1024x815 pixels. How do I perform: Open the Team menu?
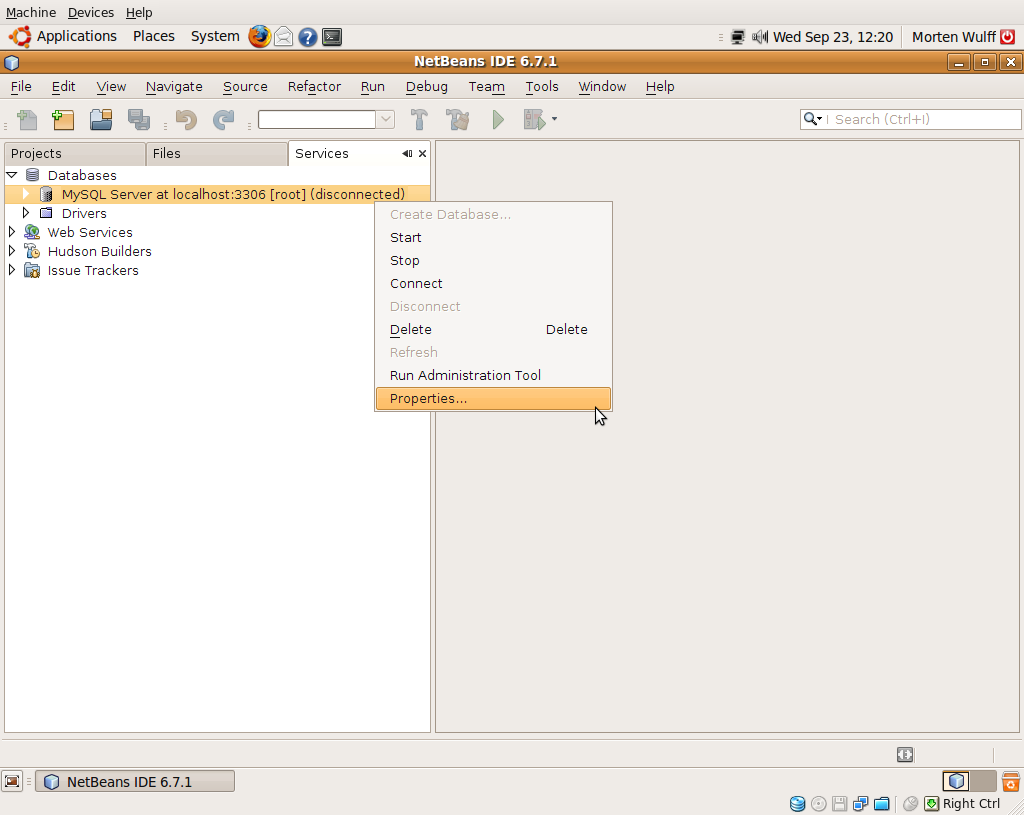click(487, 86)
